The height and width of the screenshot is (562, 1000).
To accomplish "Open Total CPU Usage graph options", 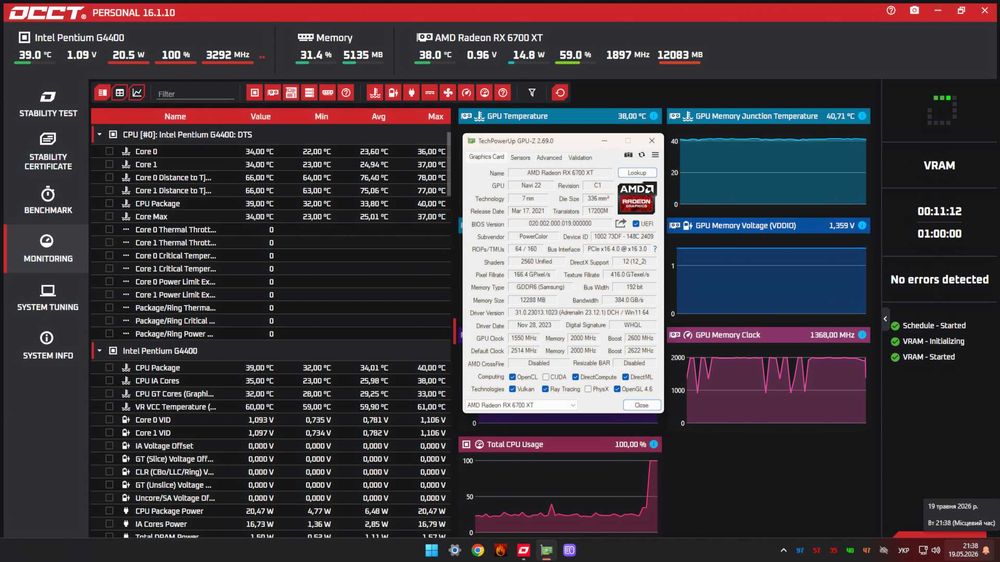I will 654,444.
